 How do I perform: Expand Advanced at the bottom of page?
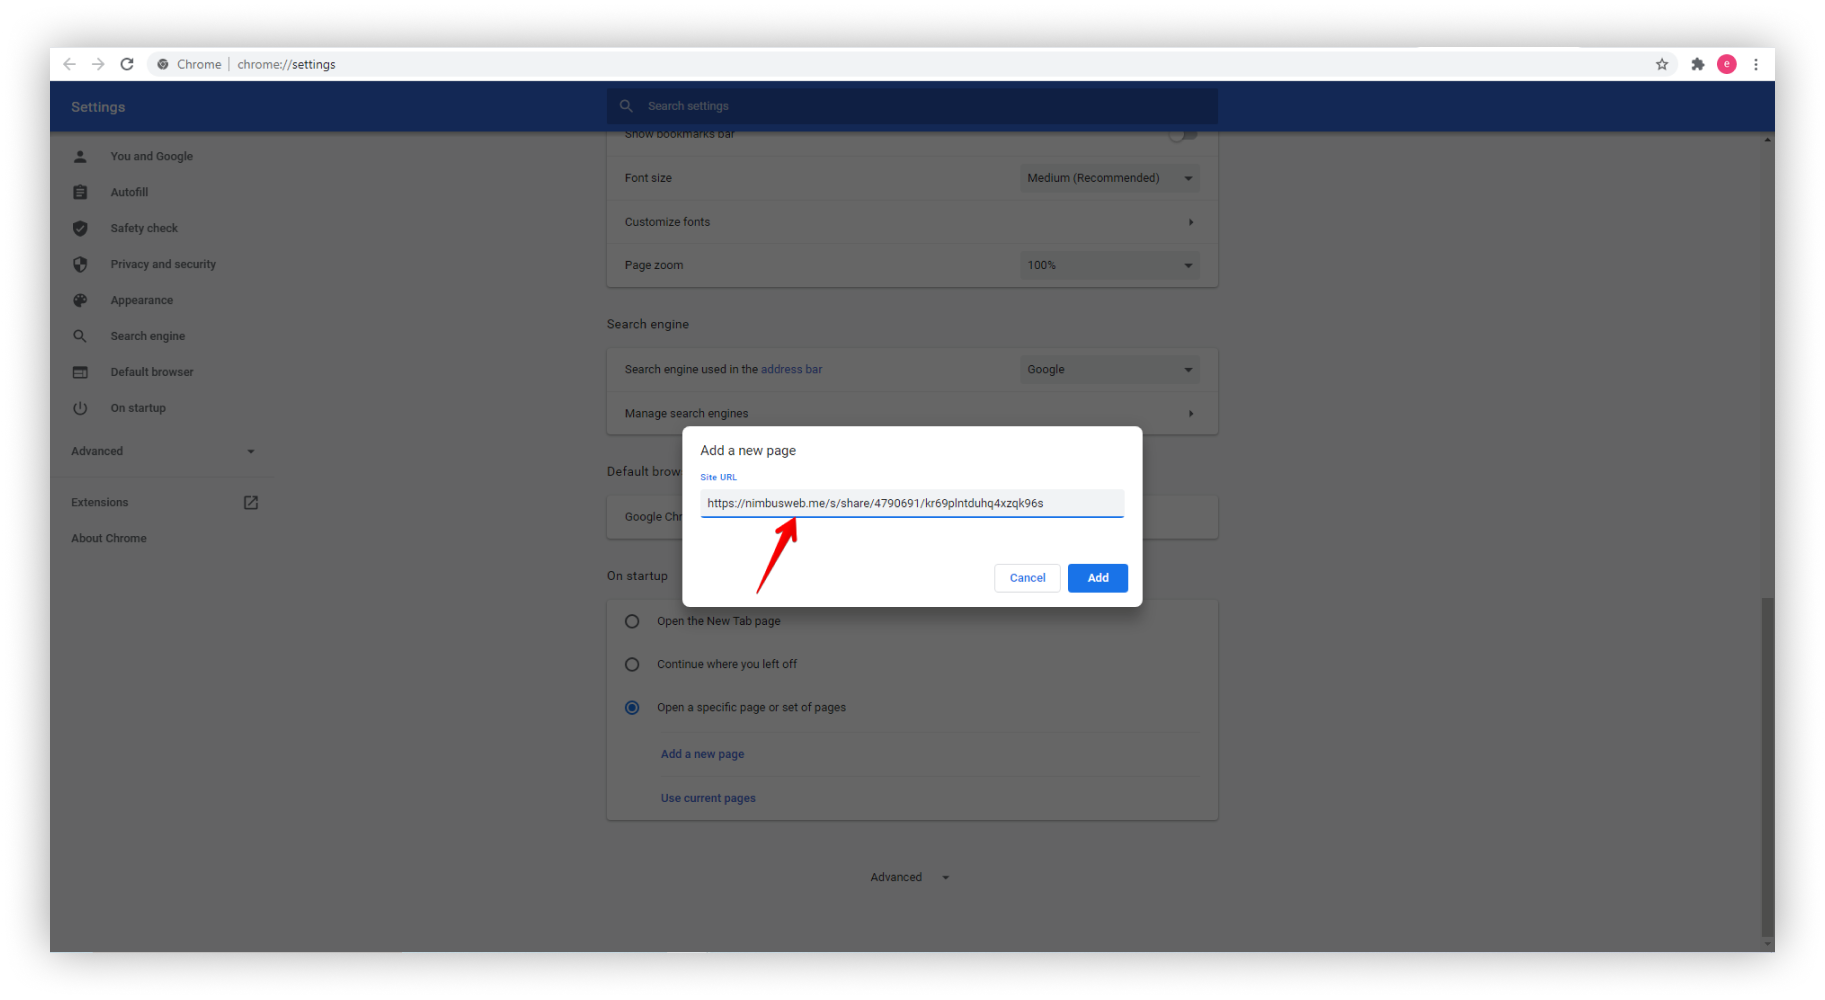click(909, 877)
